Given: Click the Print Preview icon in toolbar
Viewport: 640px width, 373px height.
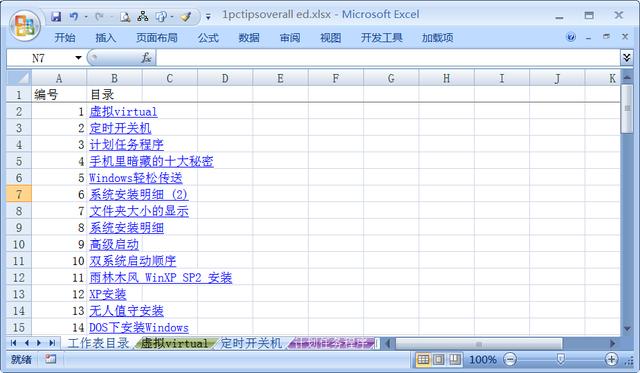Looking at the screenshot, I should [x=125, y=17].
